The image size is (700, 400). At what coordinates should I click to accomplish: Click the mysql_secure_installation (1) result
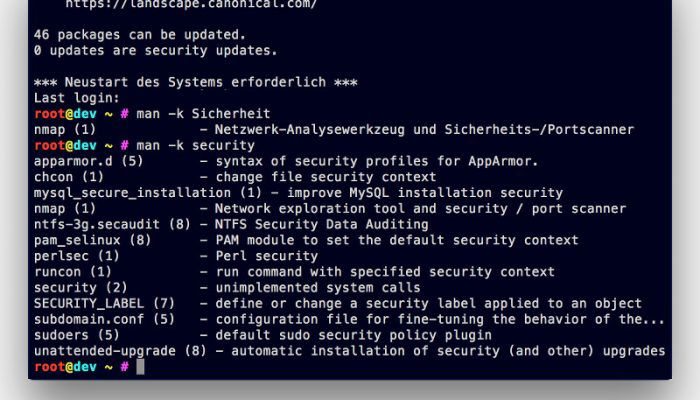(298, 193)
